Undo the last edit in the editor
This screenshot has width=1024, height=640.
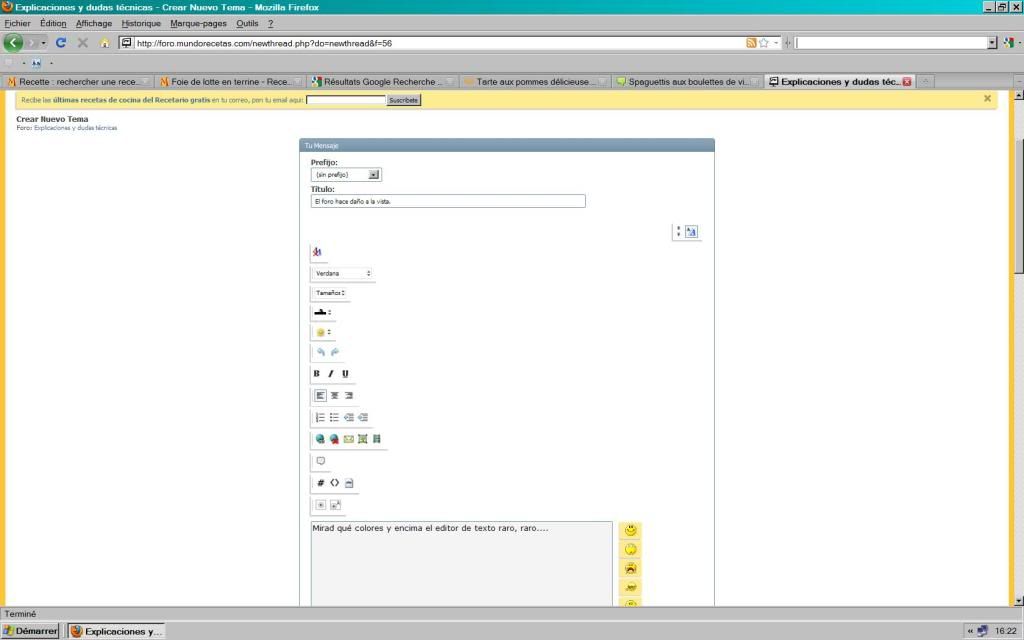[321, 352]
